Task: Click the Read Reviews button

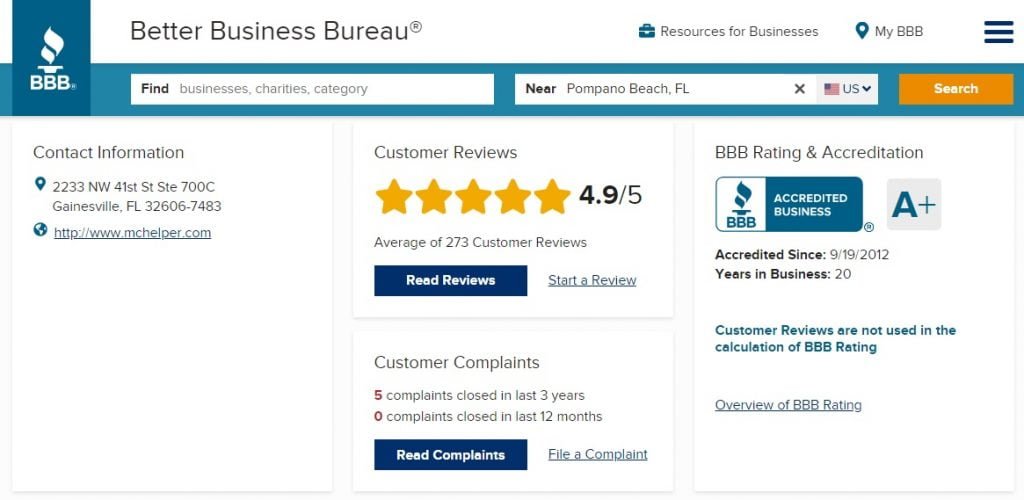Action: pos(450,281)
